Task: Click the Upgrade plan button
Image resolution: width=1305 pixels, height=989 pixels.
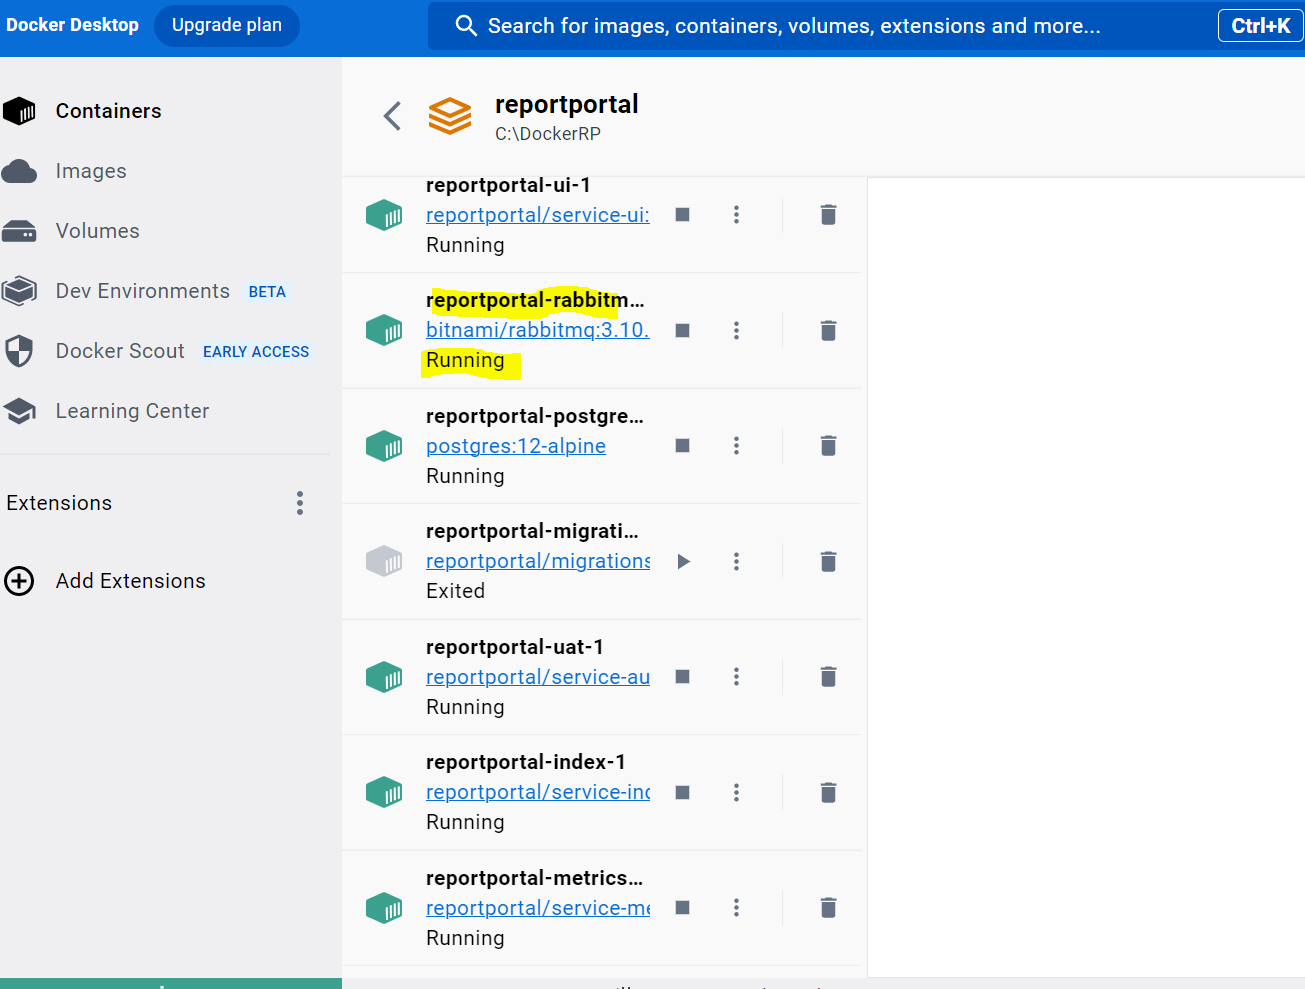Action: coord(226,25)
